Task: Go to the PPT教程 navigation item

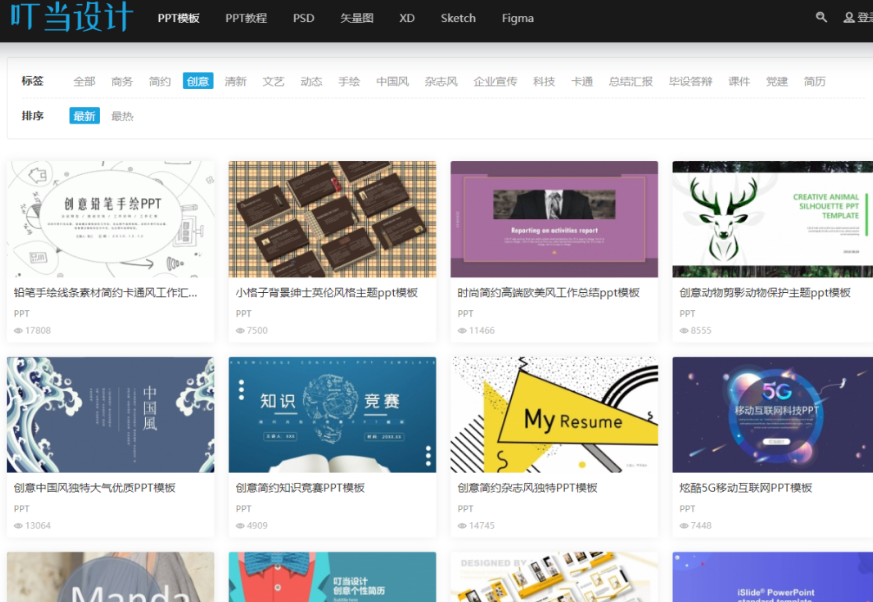Action: (x=246, y=18)
